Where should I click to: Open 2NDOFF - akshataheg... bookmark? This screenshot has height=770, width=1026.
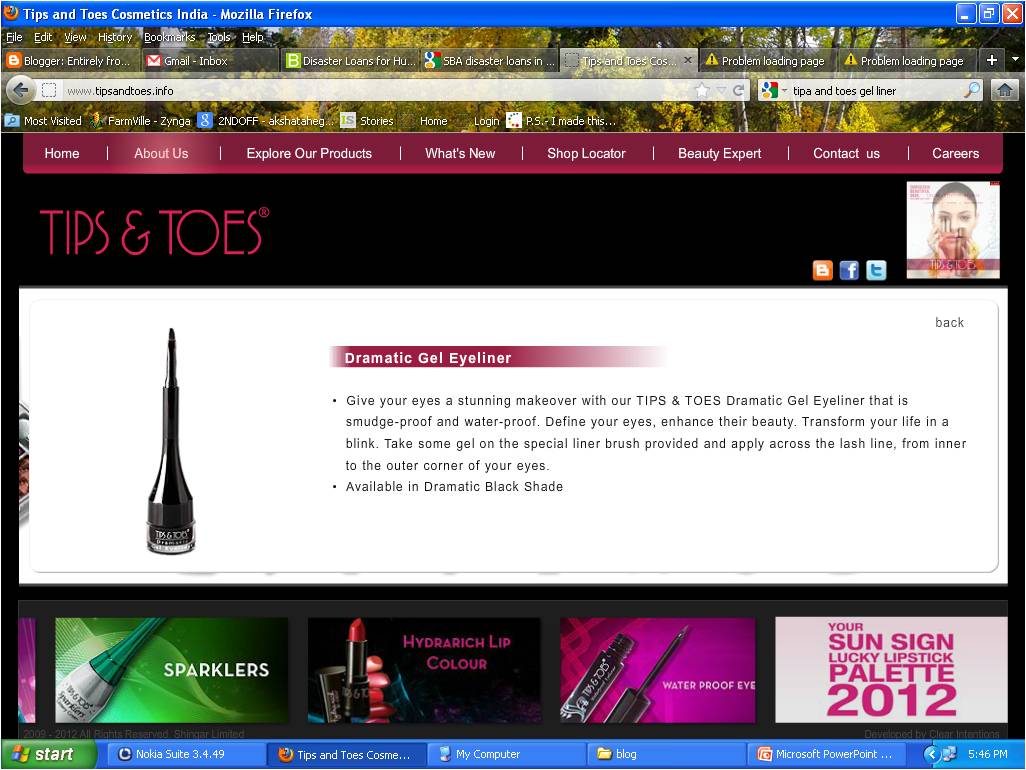pyautogui.click(x=265, y=120)
